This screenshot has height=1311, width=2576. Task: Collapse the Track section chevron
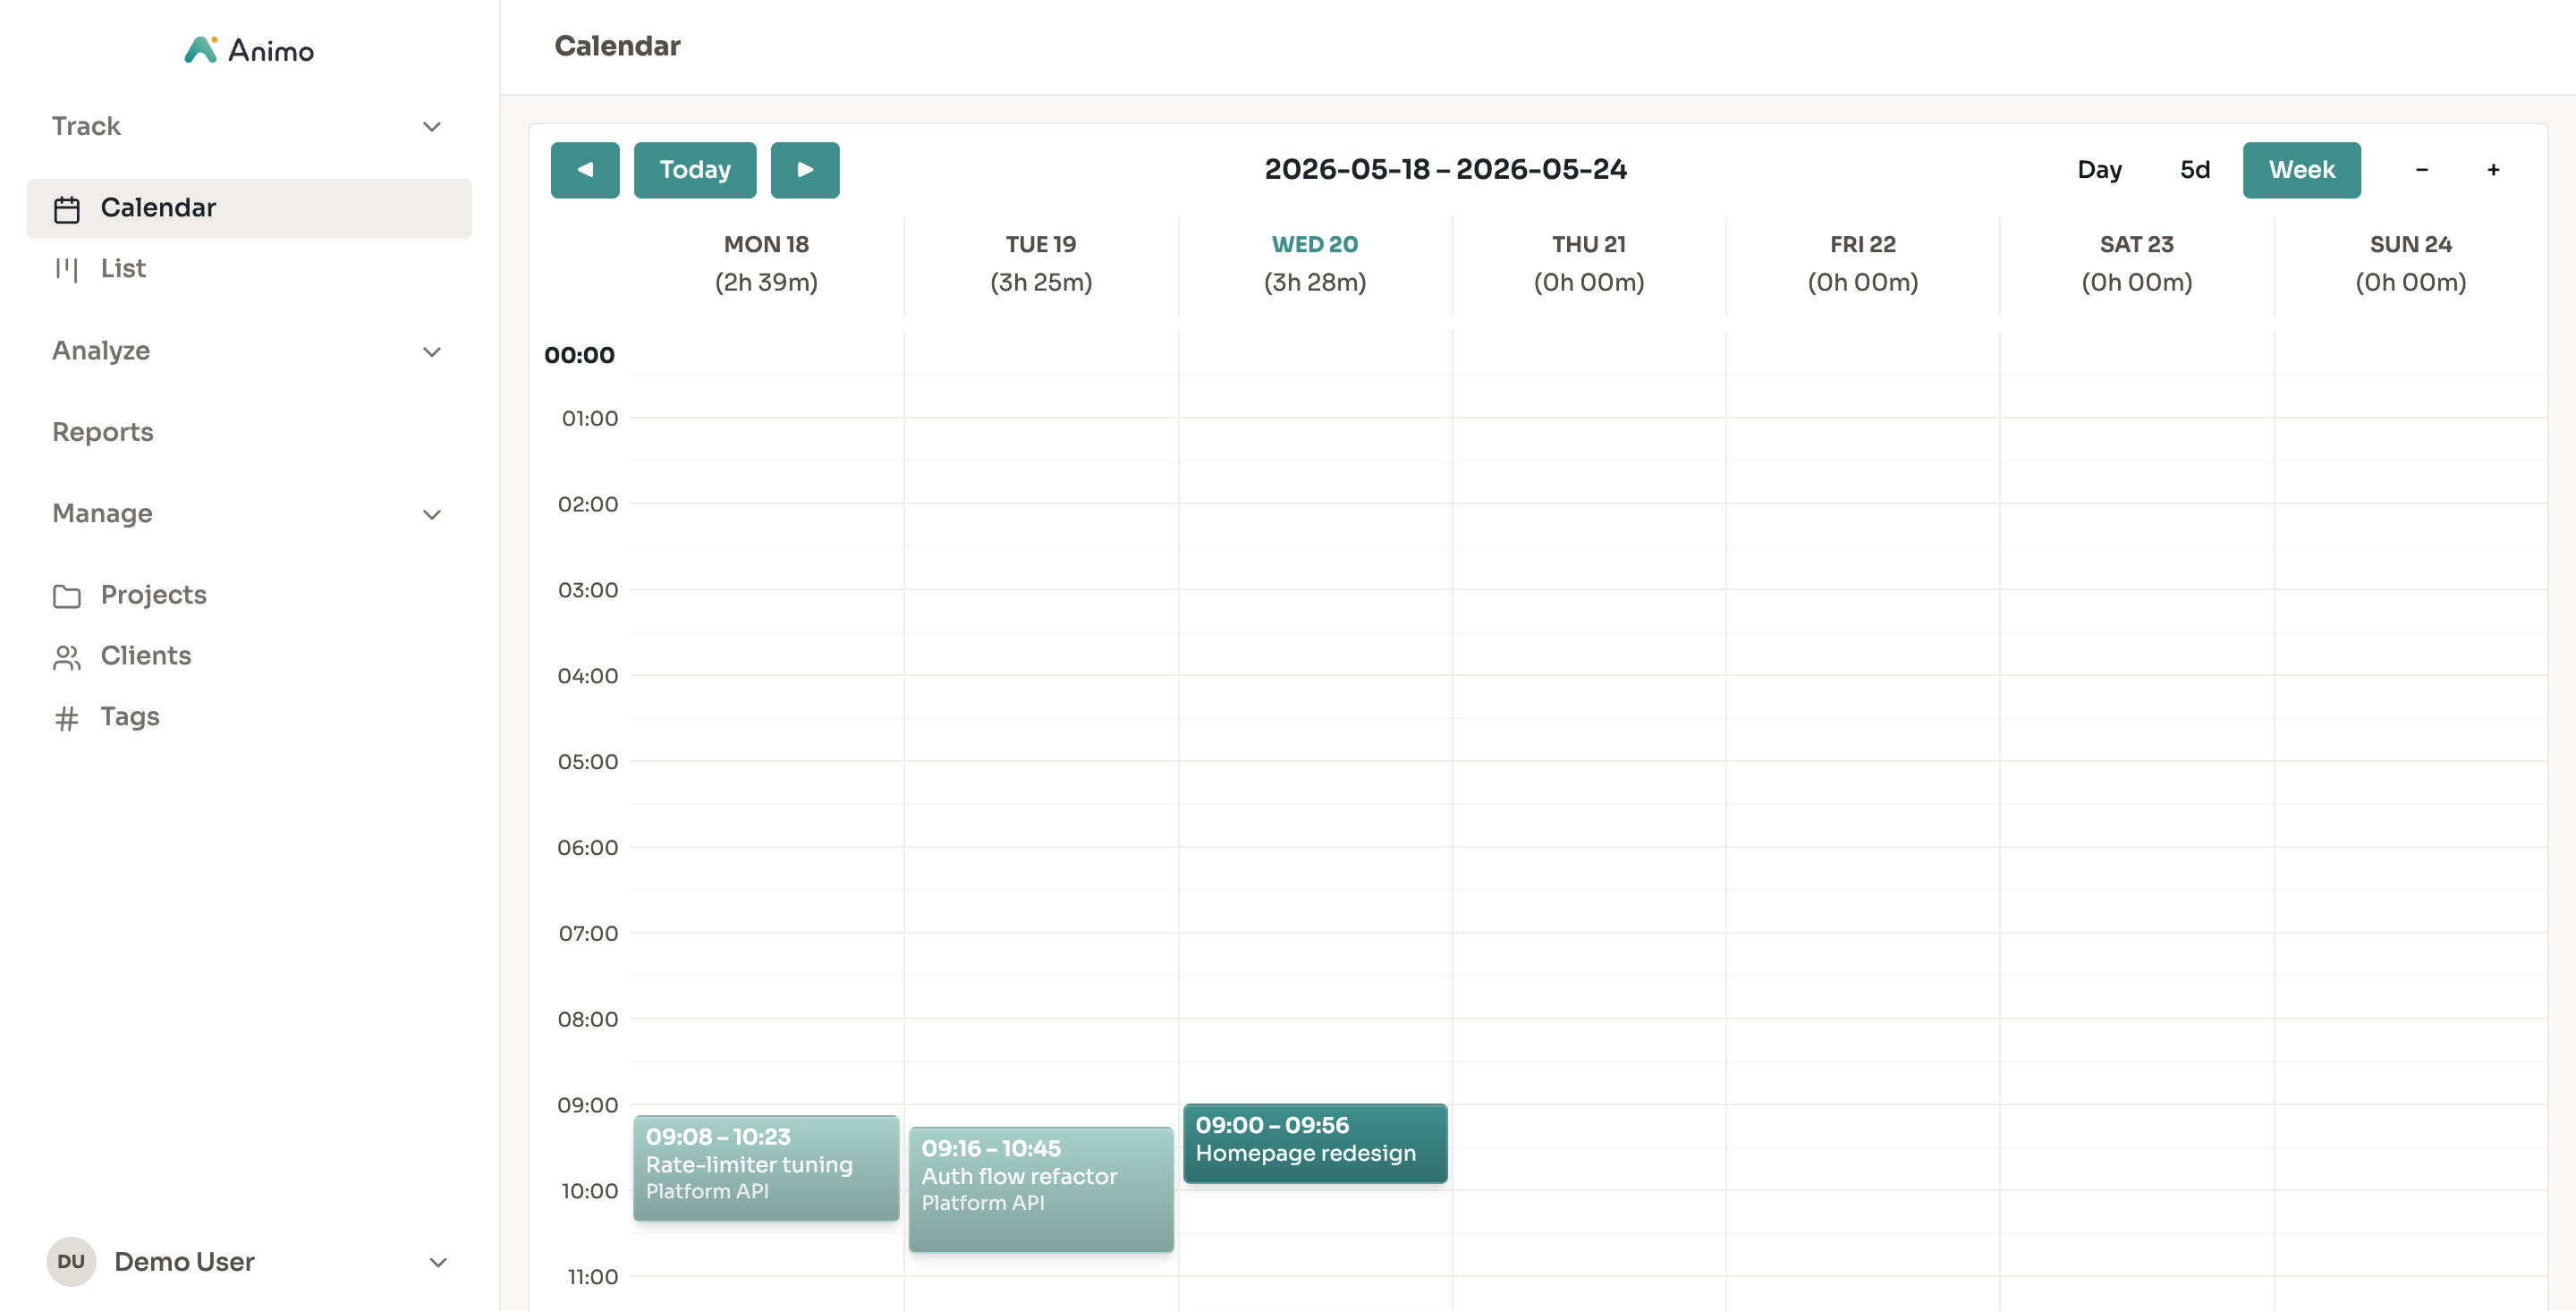tap(432, 127)
